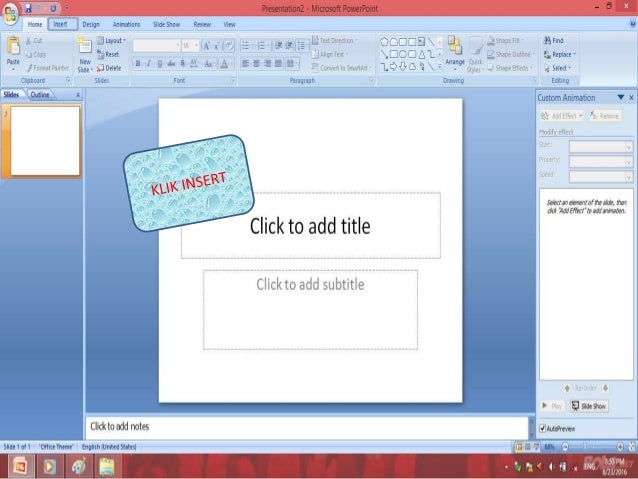638x479 pixels.
Task: Open character spacing options
Action: [x=194, y=63]
